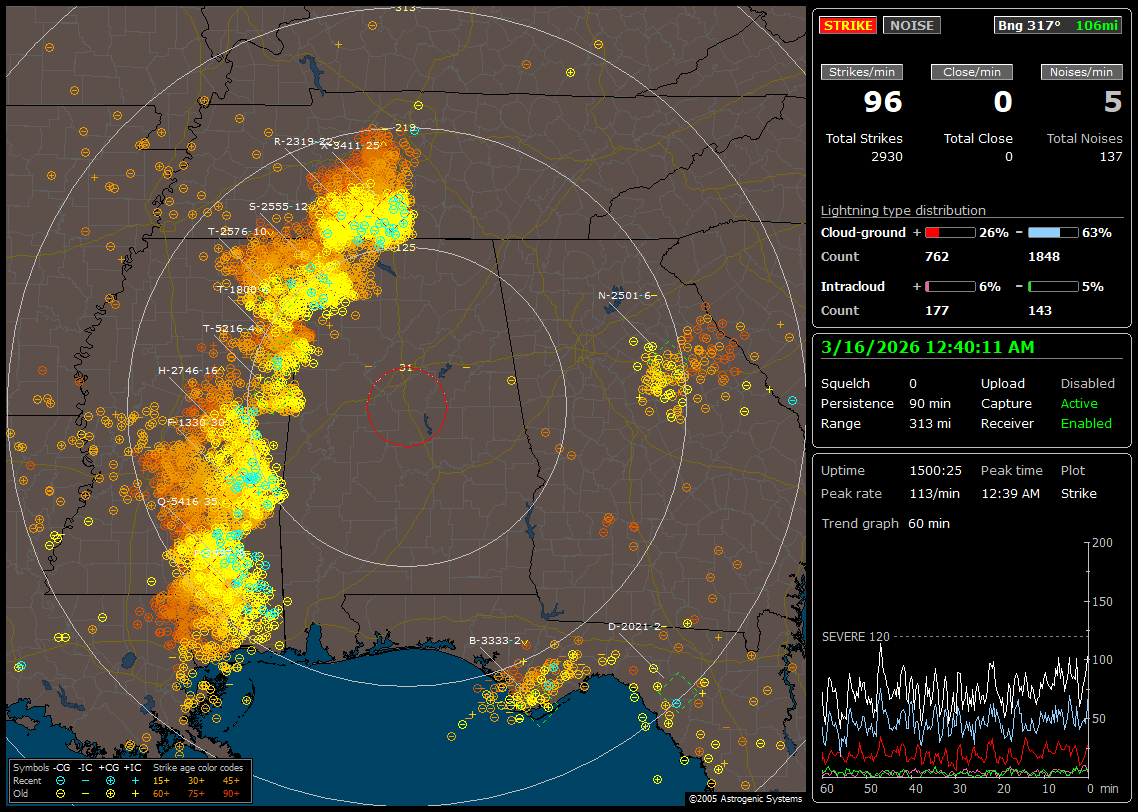Click red positive cloud-ground percentage bar

pyautogui.click(x=949, y=232)
